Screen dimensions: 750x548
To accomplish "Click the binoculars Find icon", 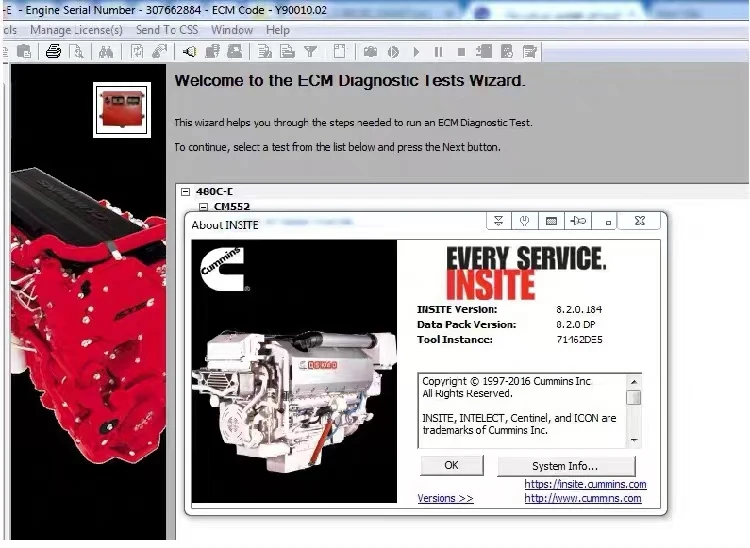I will pyautogui.click(x=106, y=51).
